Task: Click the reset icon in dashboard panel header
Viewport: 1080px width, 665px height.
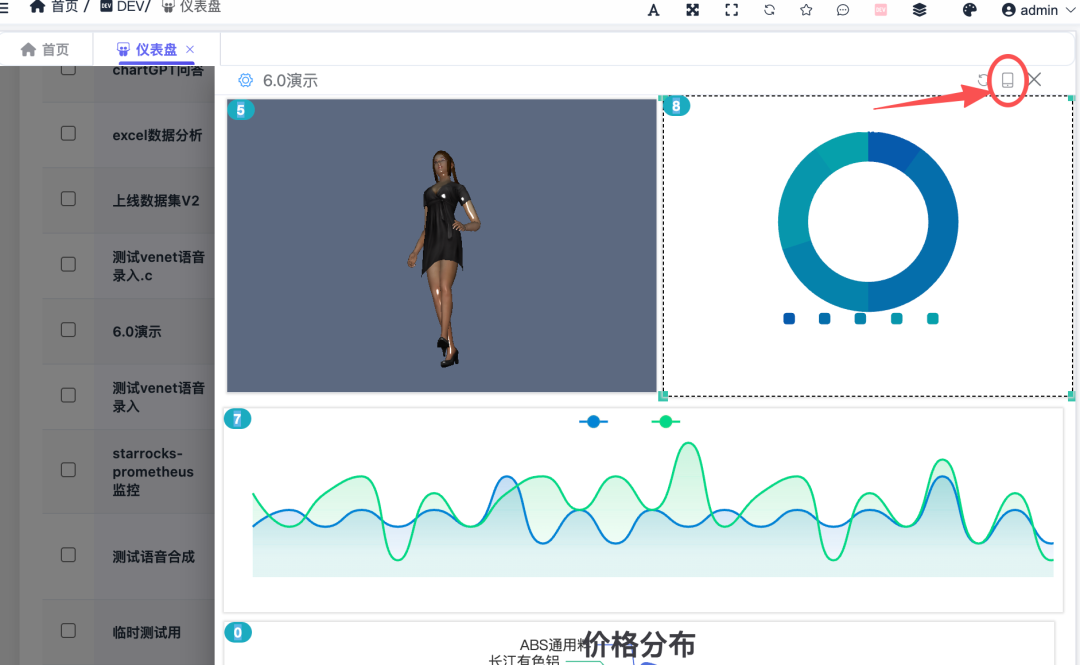Action: (983, 80)
